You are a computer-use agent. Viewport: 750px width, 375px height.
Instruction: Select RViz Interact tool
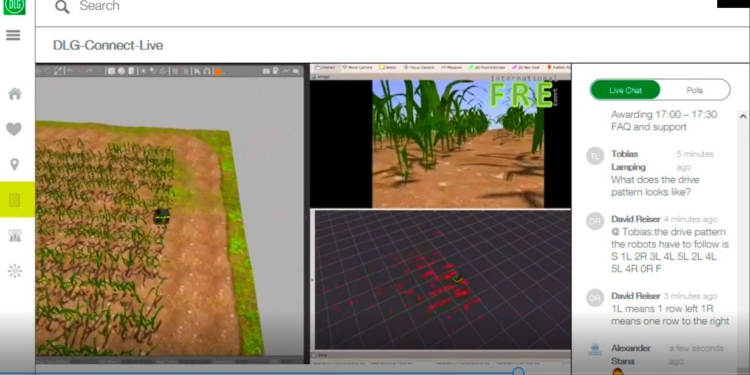(x=326, y=67)
